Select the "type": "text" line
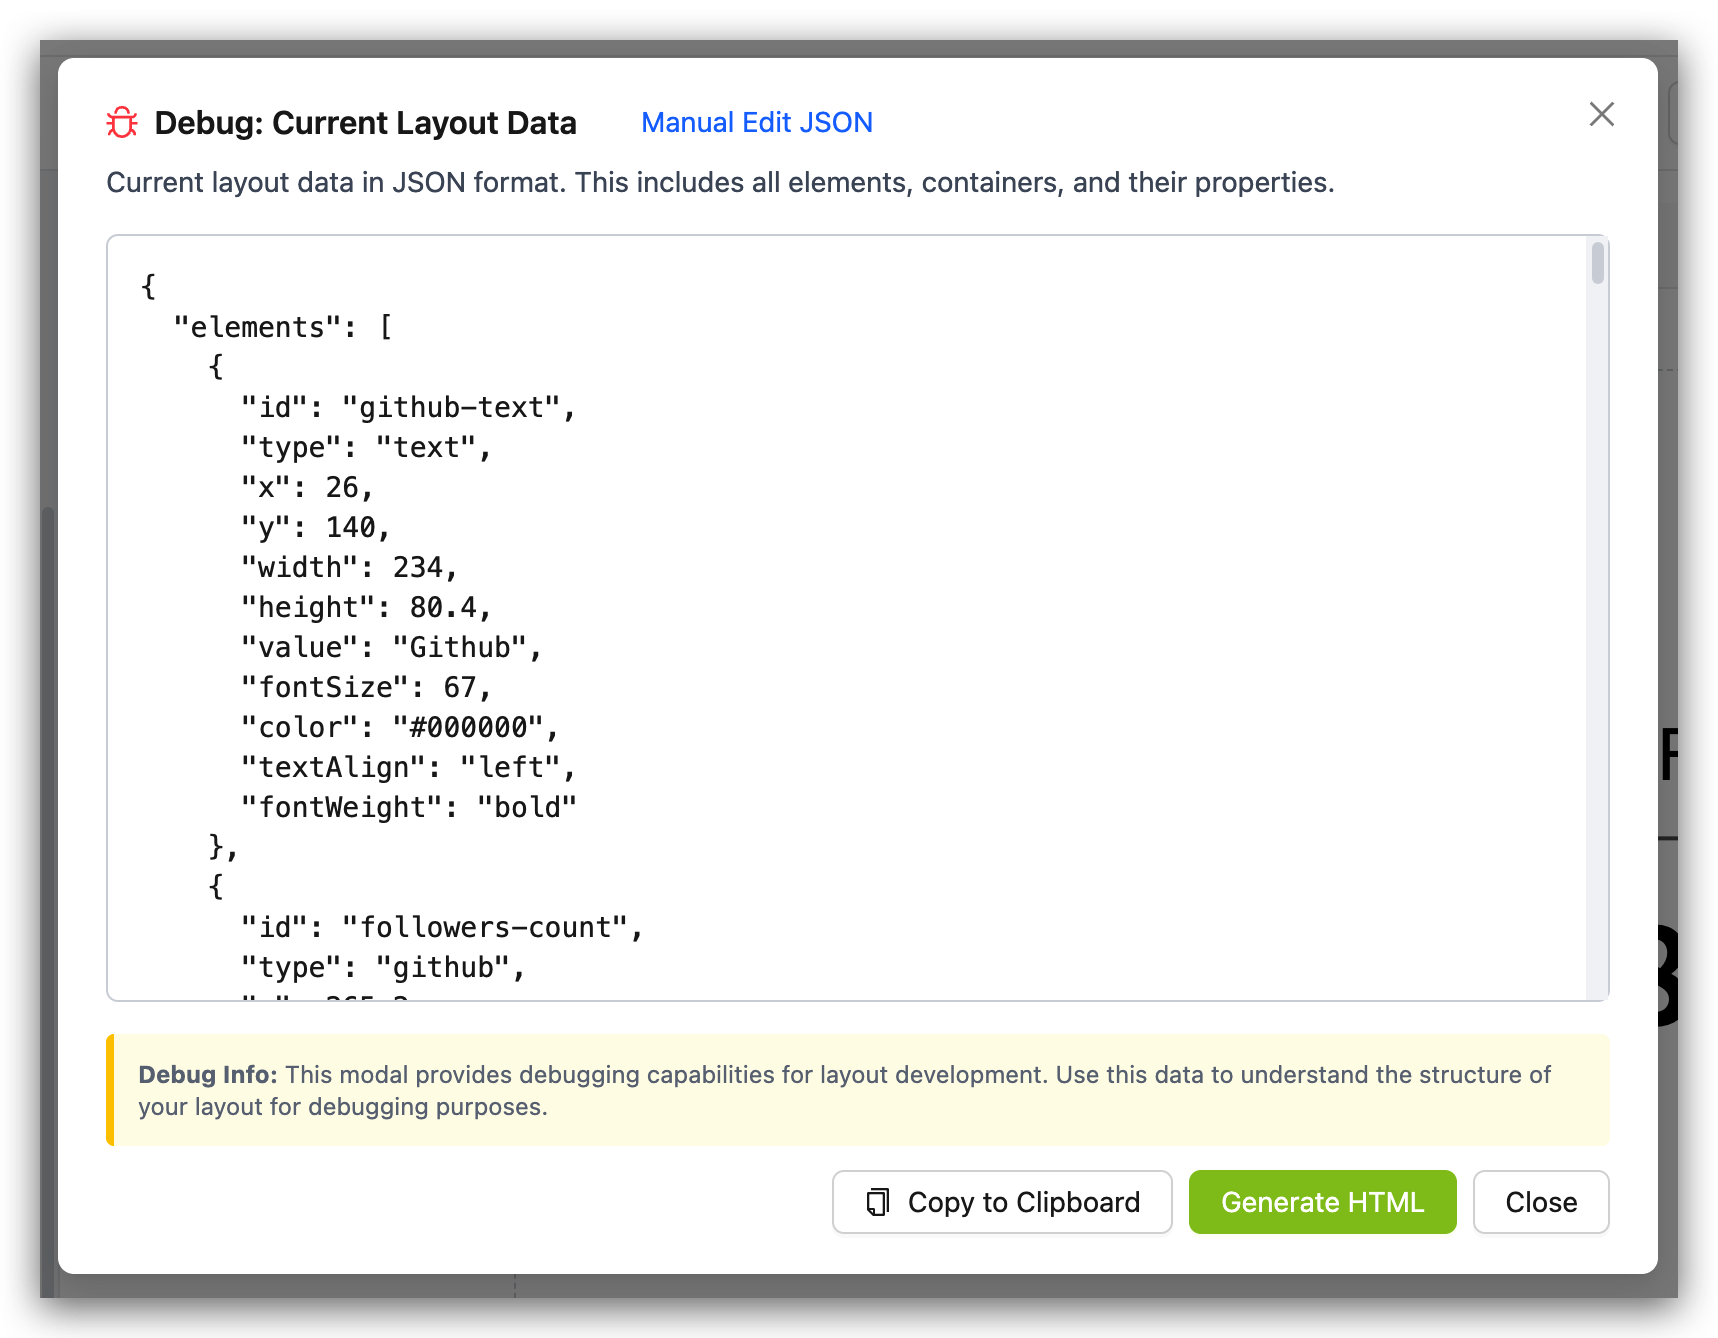1718x1338 pixels. pos(366,448)
